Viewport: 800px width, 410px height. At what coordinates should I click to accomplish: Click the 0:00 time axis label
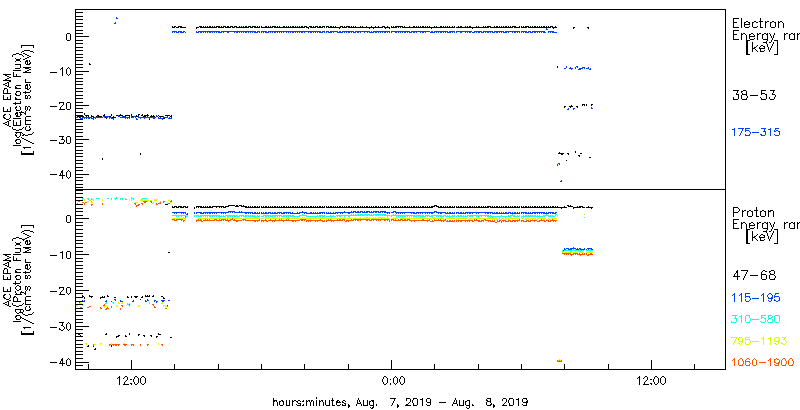(393, 381)
